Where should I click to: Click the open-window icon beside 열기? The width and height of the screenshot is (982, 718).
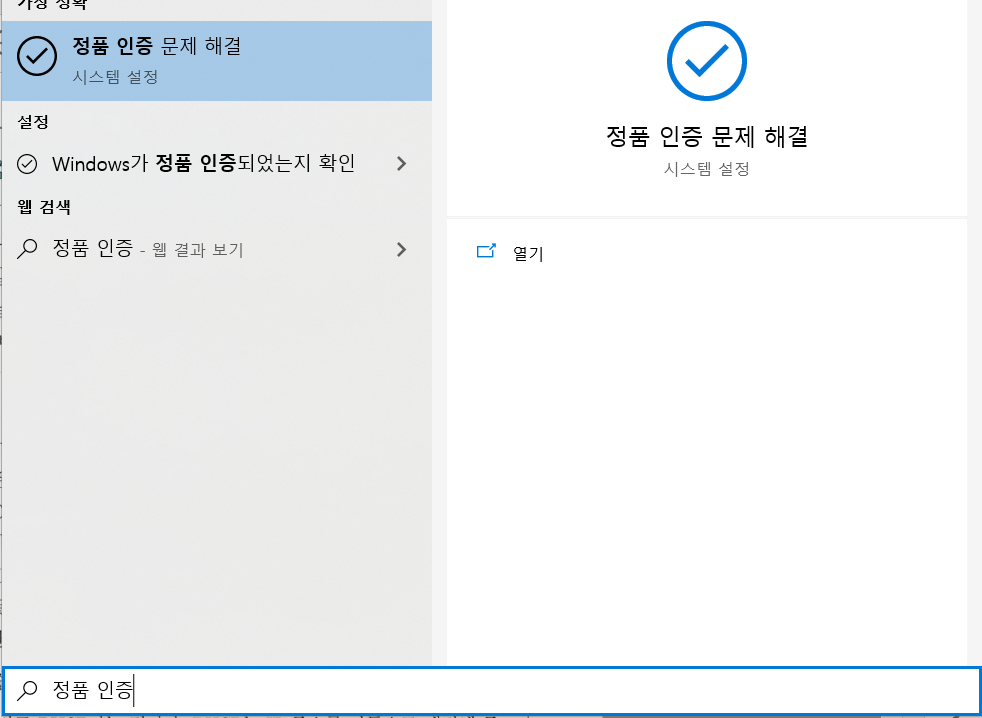[x=486, y=251]
